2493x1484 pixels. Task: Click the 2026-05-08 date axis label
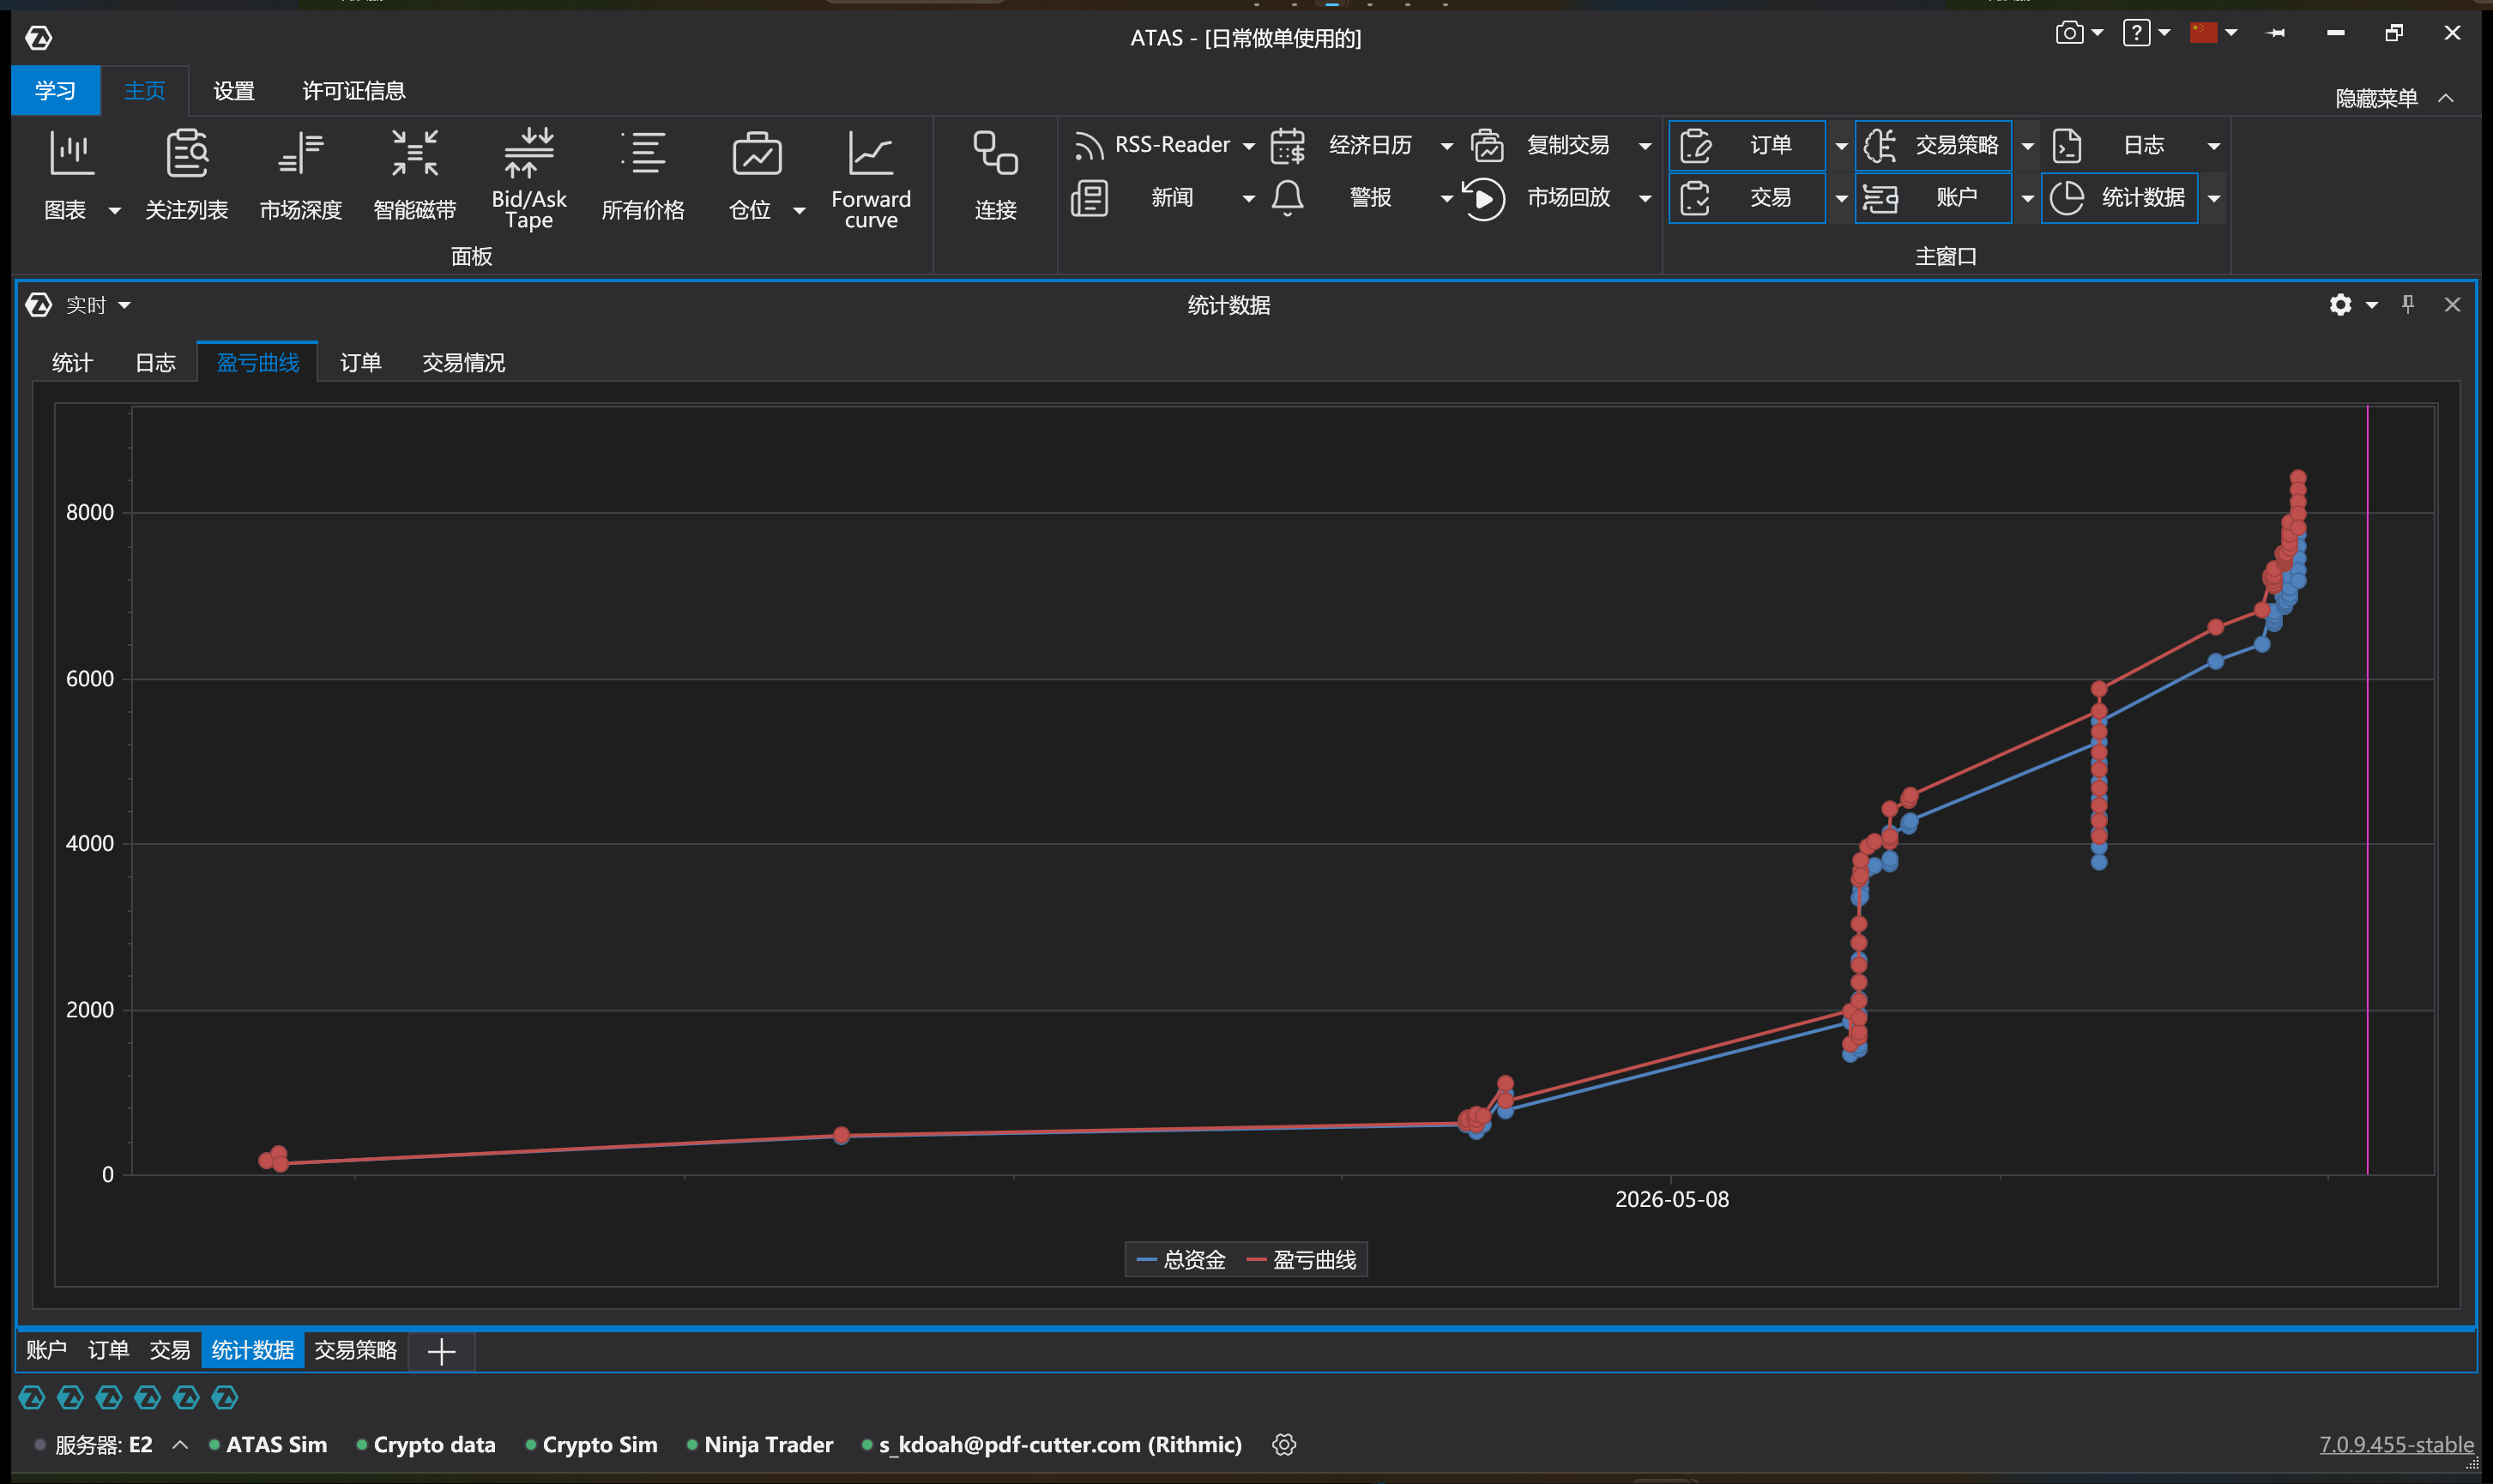(x=1672, y=1199)
